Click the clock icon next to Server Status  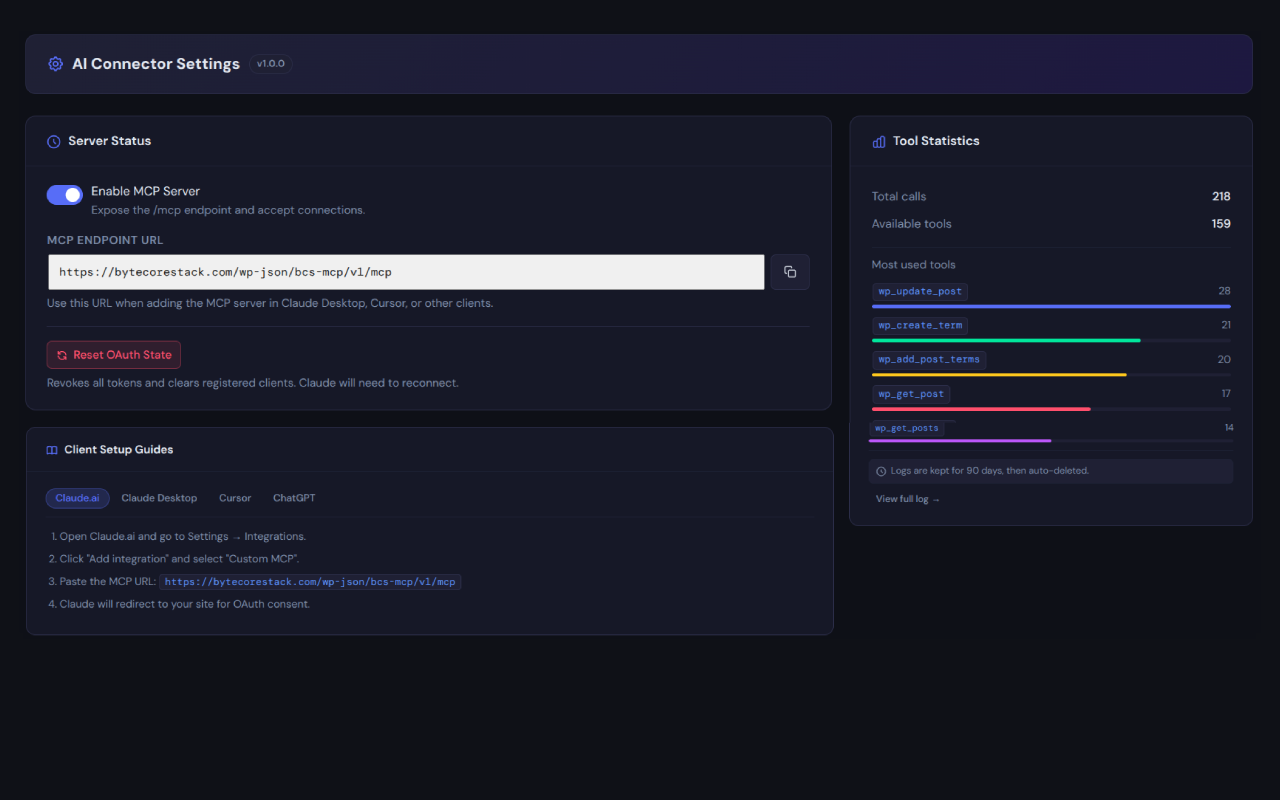(x=54, y=141)
